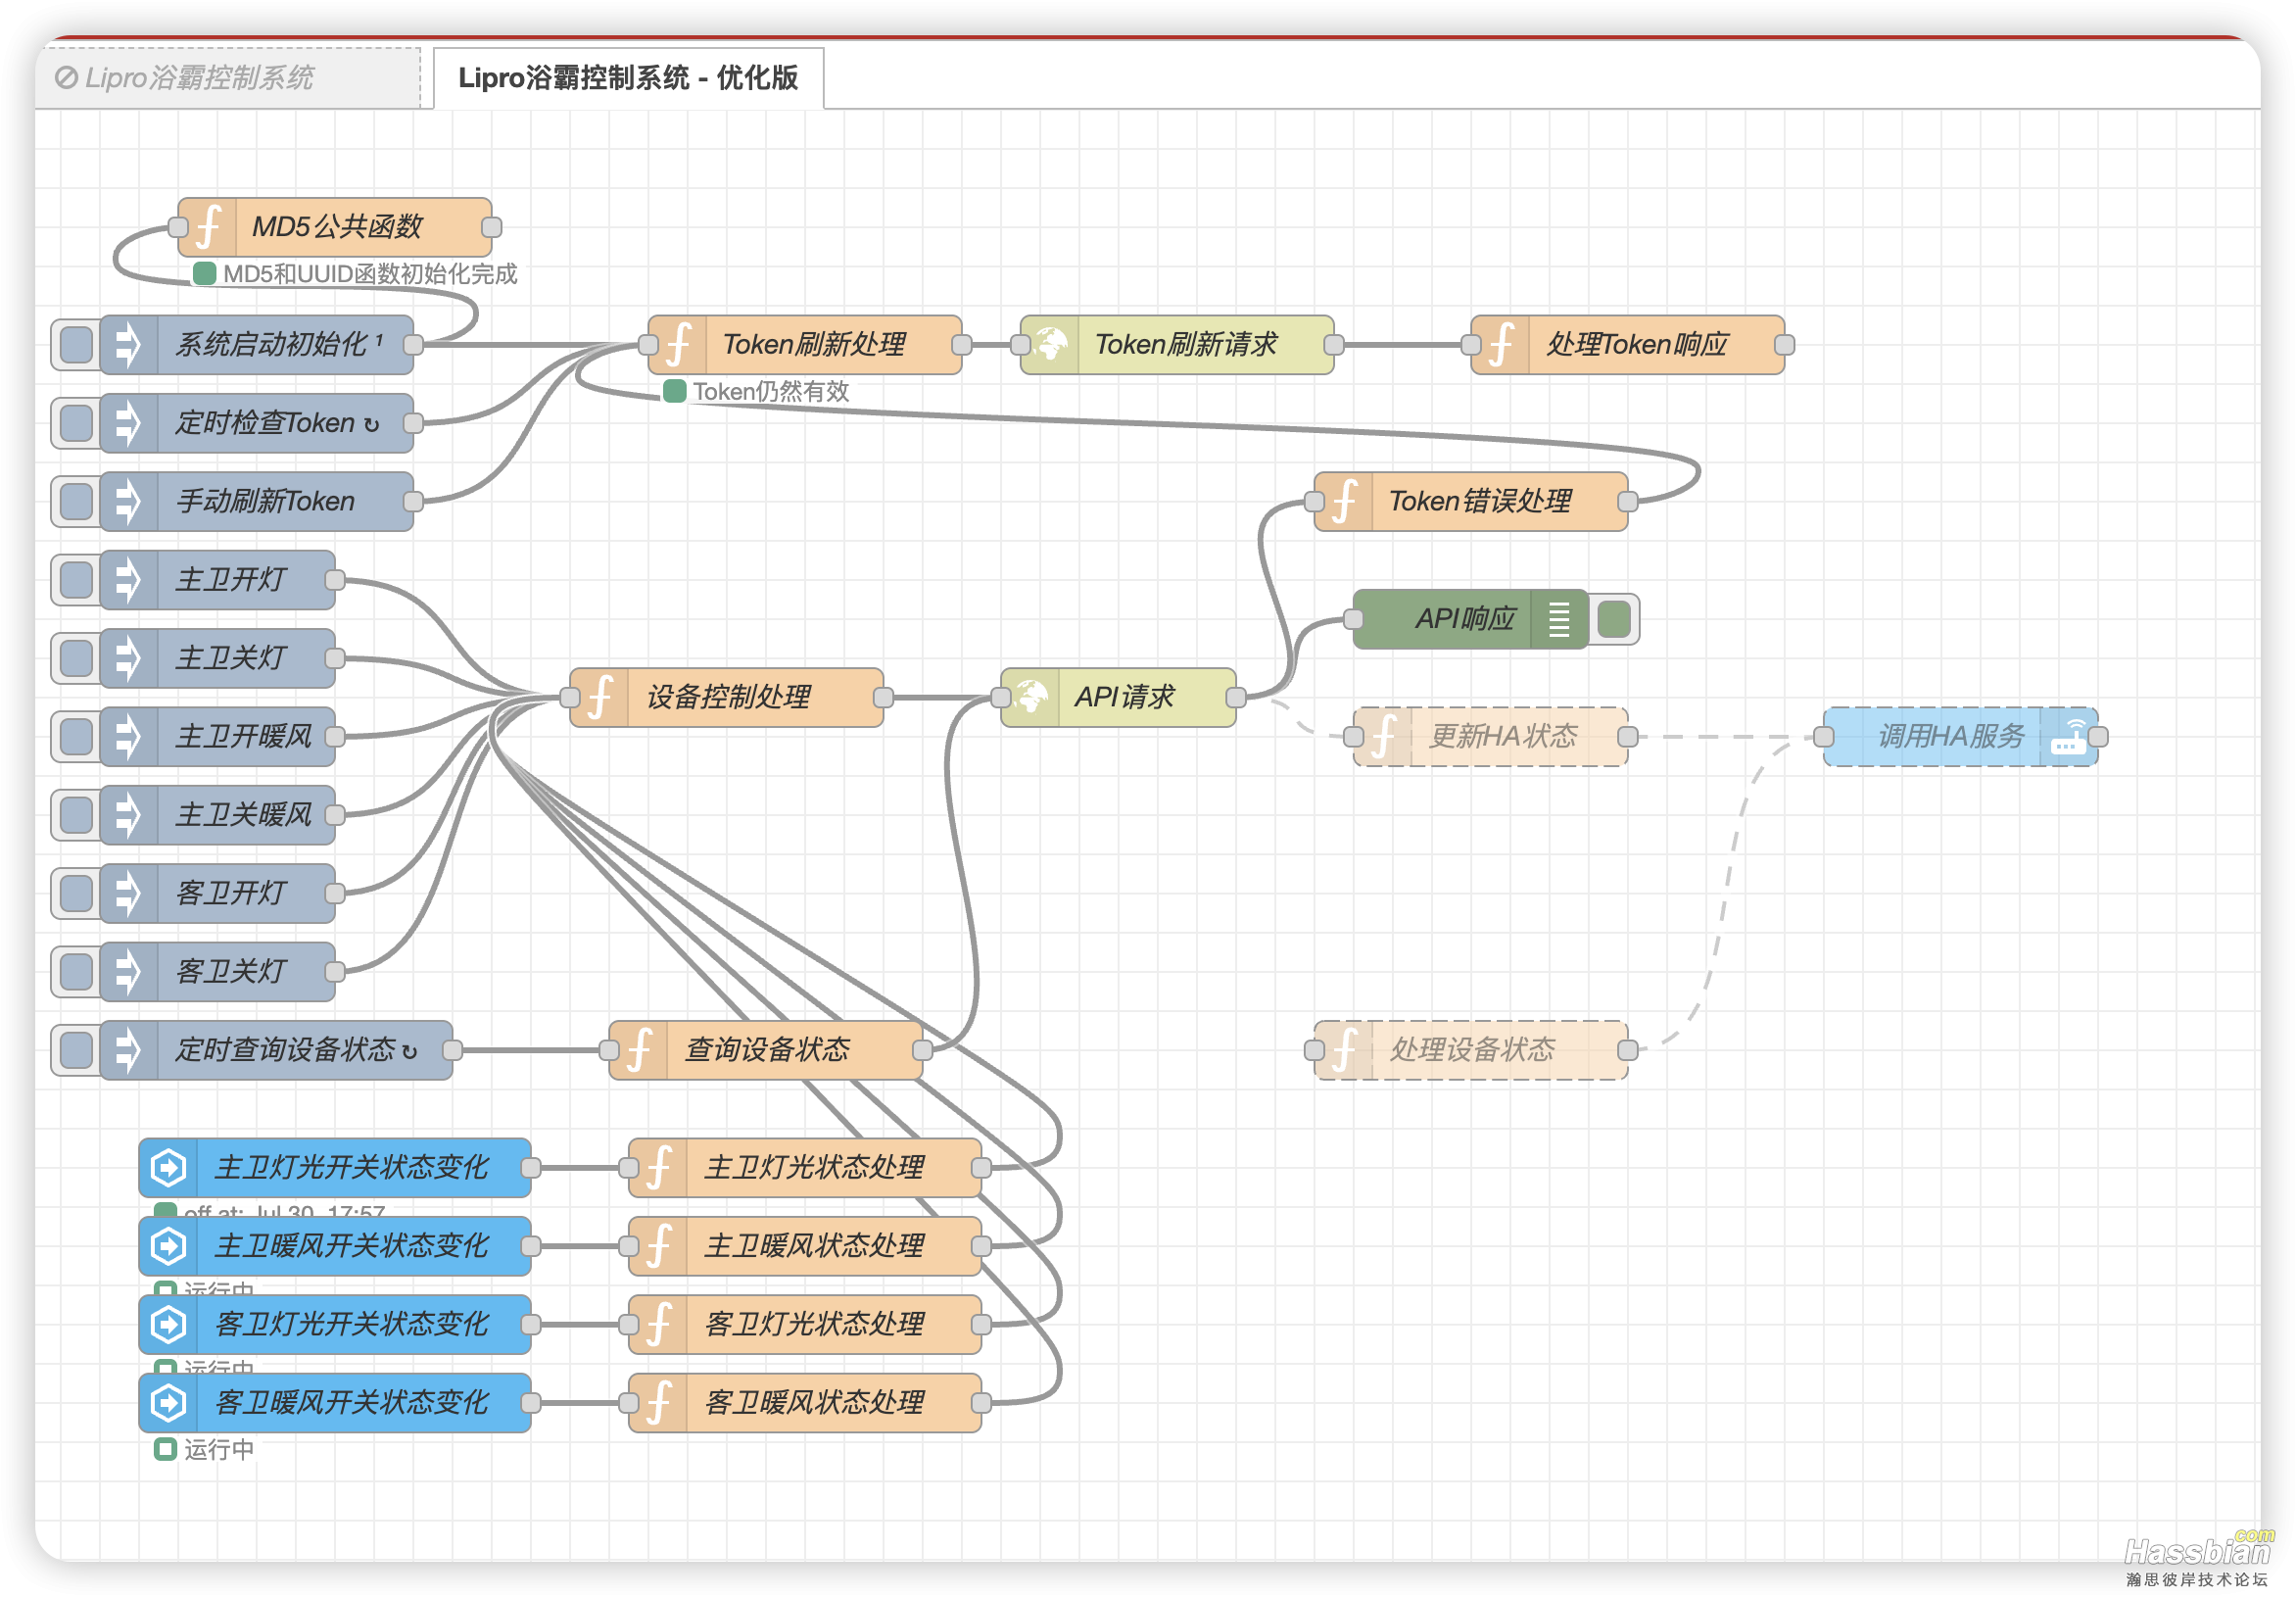
Task: Click the 运行中 status under 客卫暖风开关状态变化
Action: click(x=219, y=1449)
